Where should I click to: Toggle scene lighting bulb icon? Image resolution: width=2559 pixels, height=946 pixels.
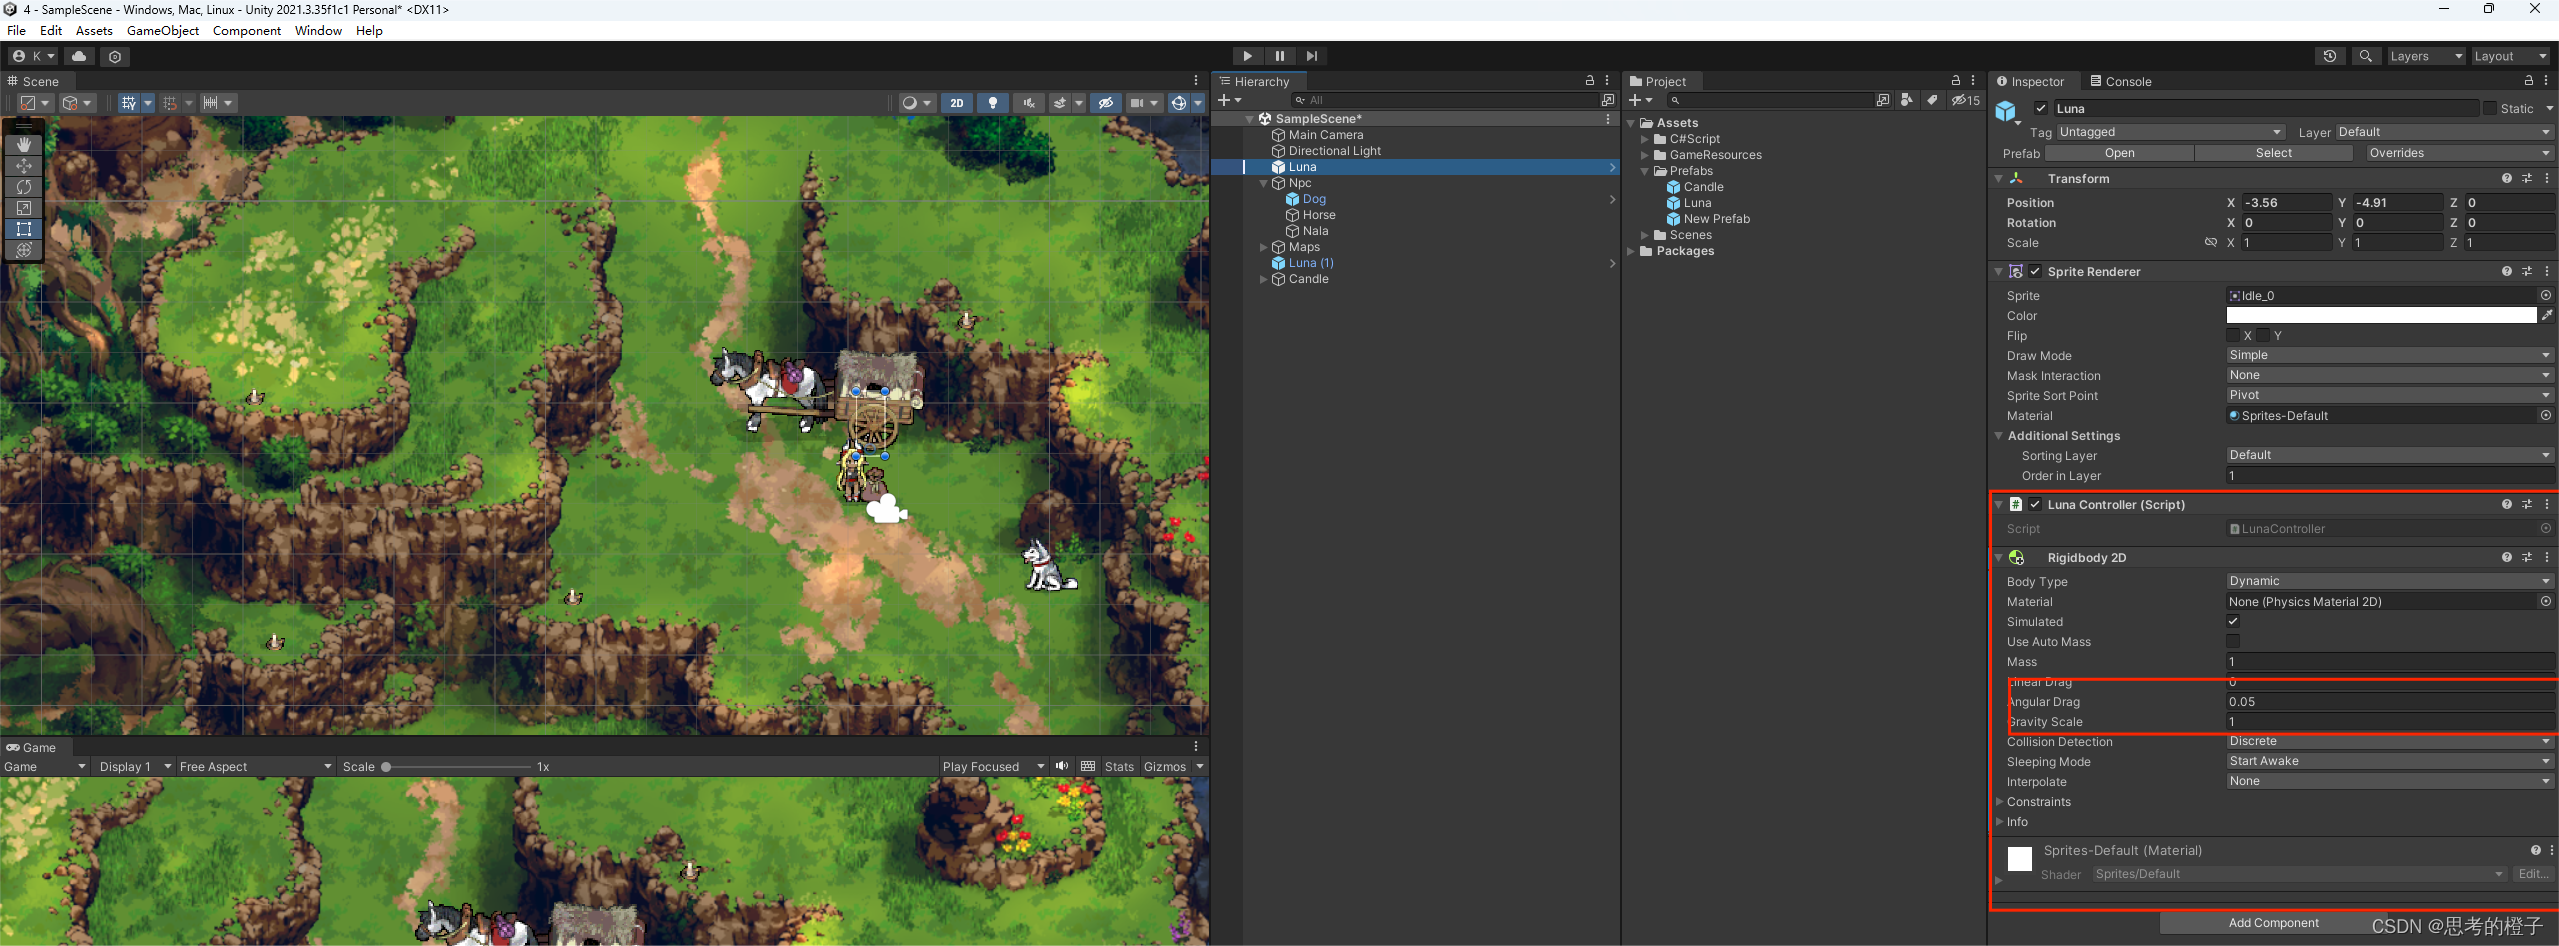pyautogui.click(x=992, y=103)
